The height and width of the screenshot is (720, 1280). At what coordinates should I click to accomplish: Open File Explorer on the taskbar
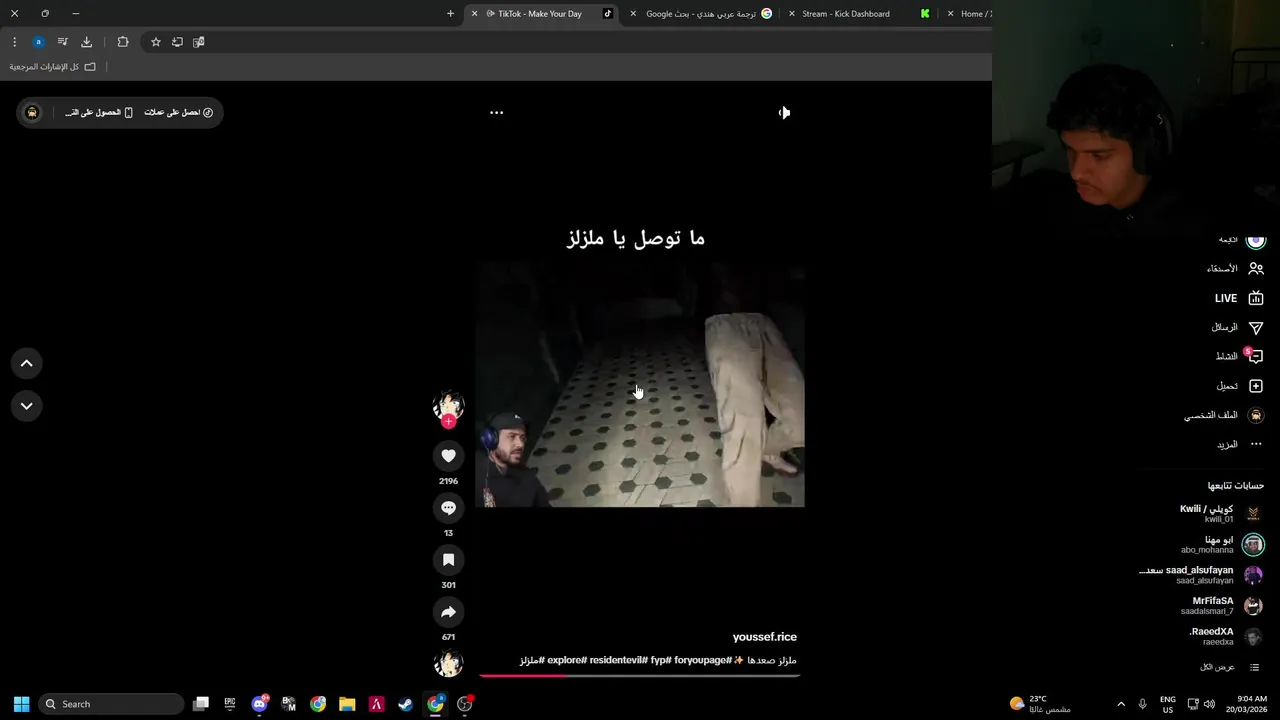coord(347,704)
